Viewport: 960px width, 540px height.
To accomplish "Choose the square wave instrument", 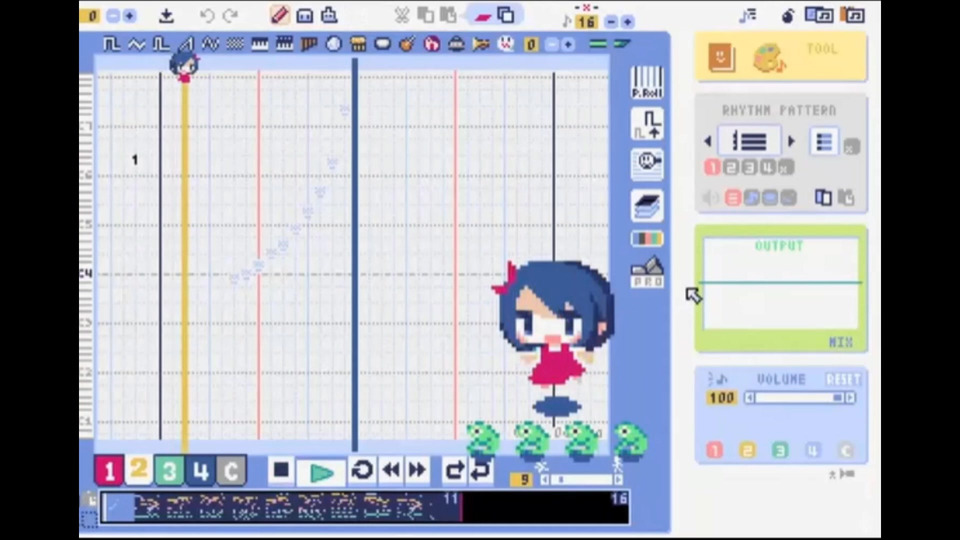I will coord(111,44).
